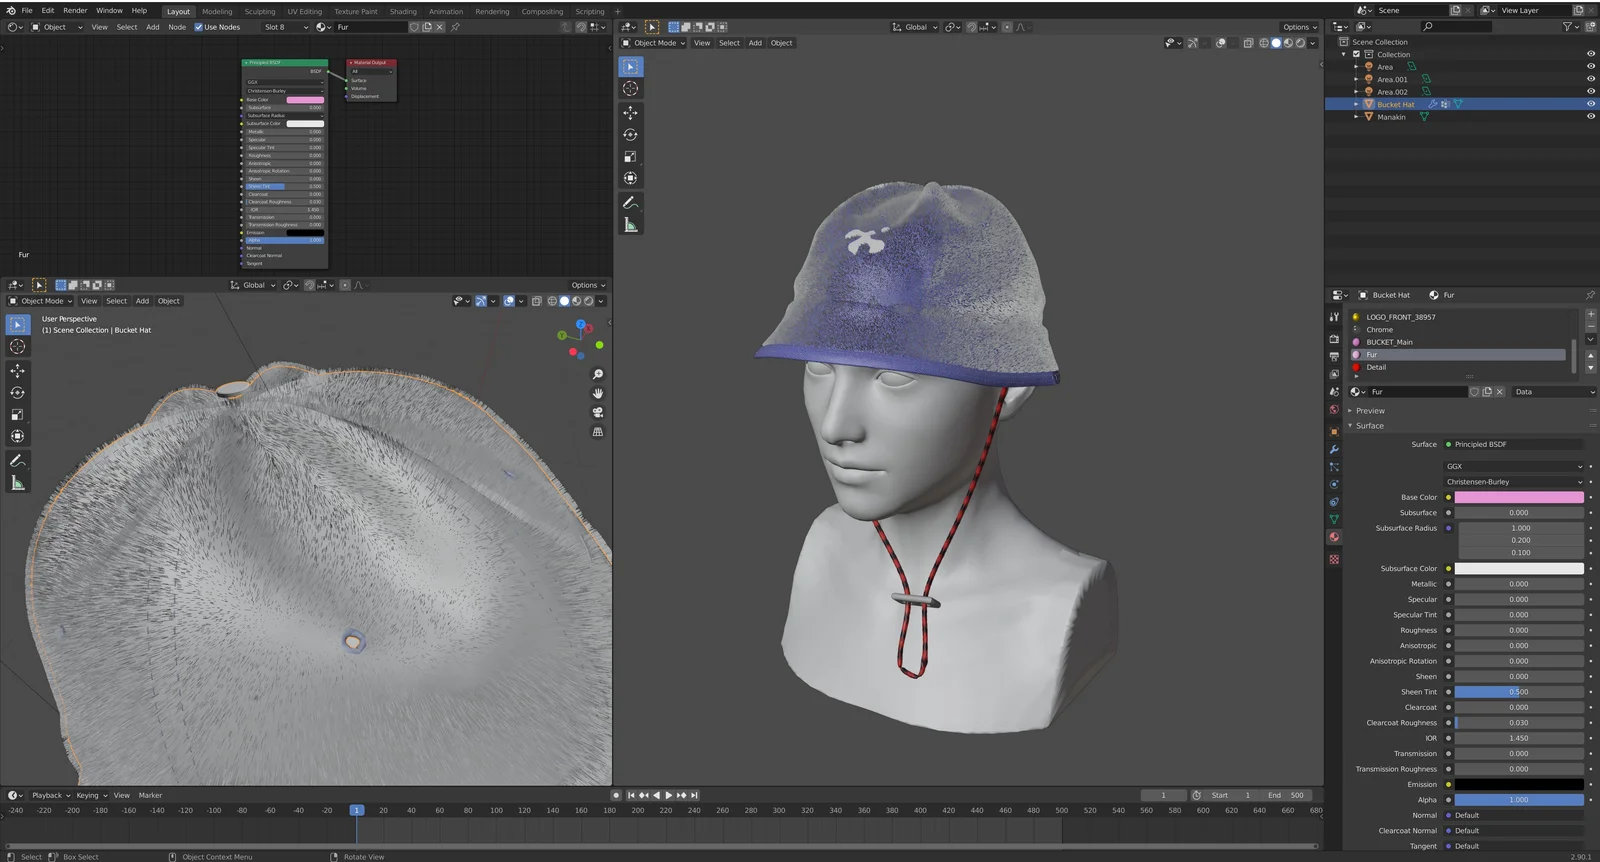The height and width of the screenshot is (862, 1600).
Task: Switch to the Shading workspace tab
Action: tap(403, 12)
